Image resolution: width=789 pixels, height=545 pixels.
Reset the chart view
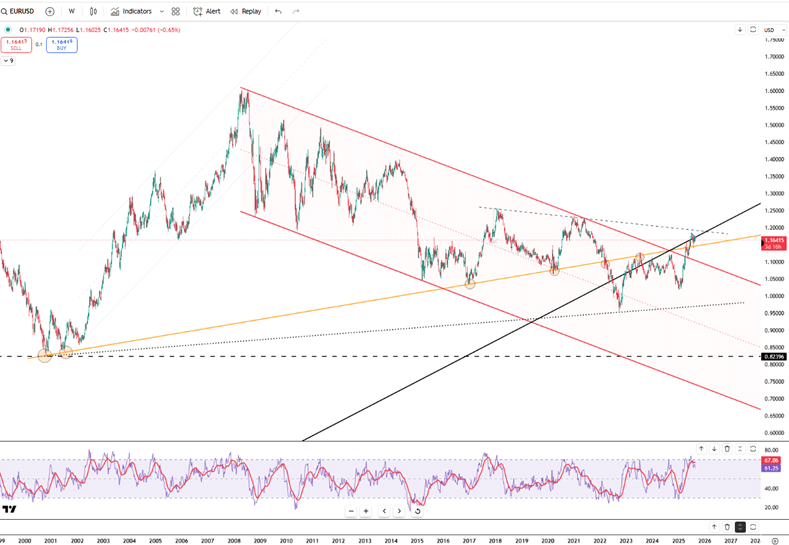417,511
